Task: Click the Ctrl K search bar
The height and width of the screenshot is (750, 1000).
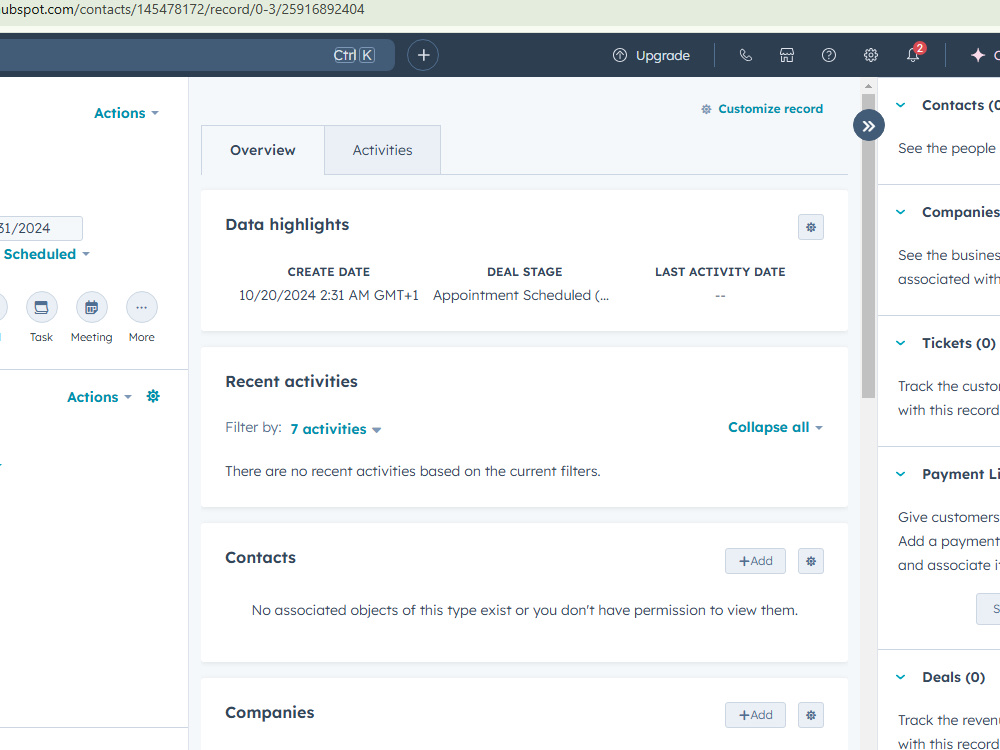Action: pyautogui.click(x=197, y=55)
